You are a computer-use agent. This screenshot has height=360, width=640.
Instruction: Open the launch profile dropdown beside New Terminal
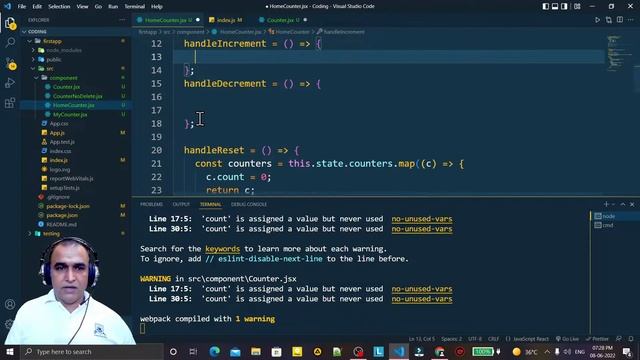pos(613,204)
